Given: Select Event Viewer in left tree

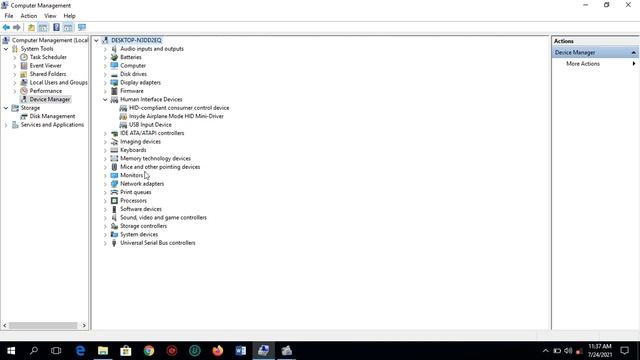Looking at the screenshot, I should [x=46, y=66].
